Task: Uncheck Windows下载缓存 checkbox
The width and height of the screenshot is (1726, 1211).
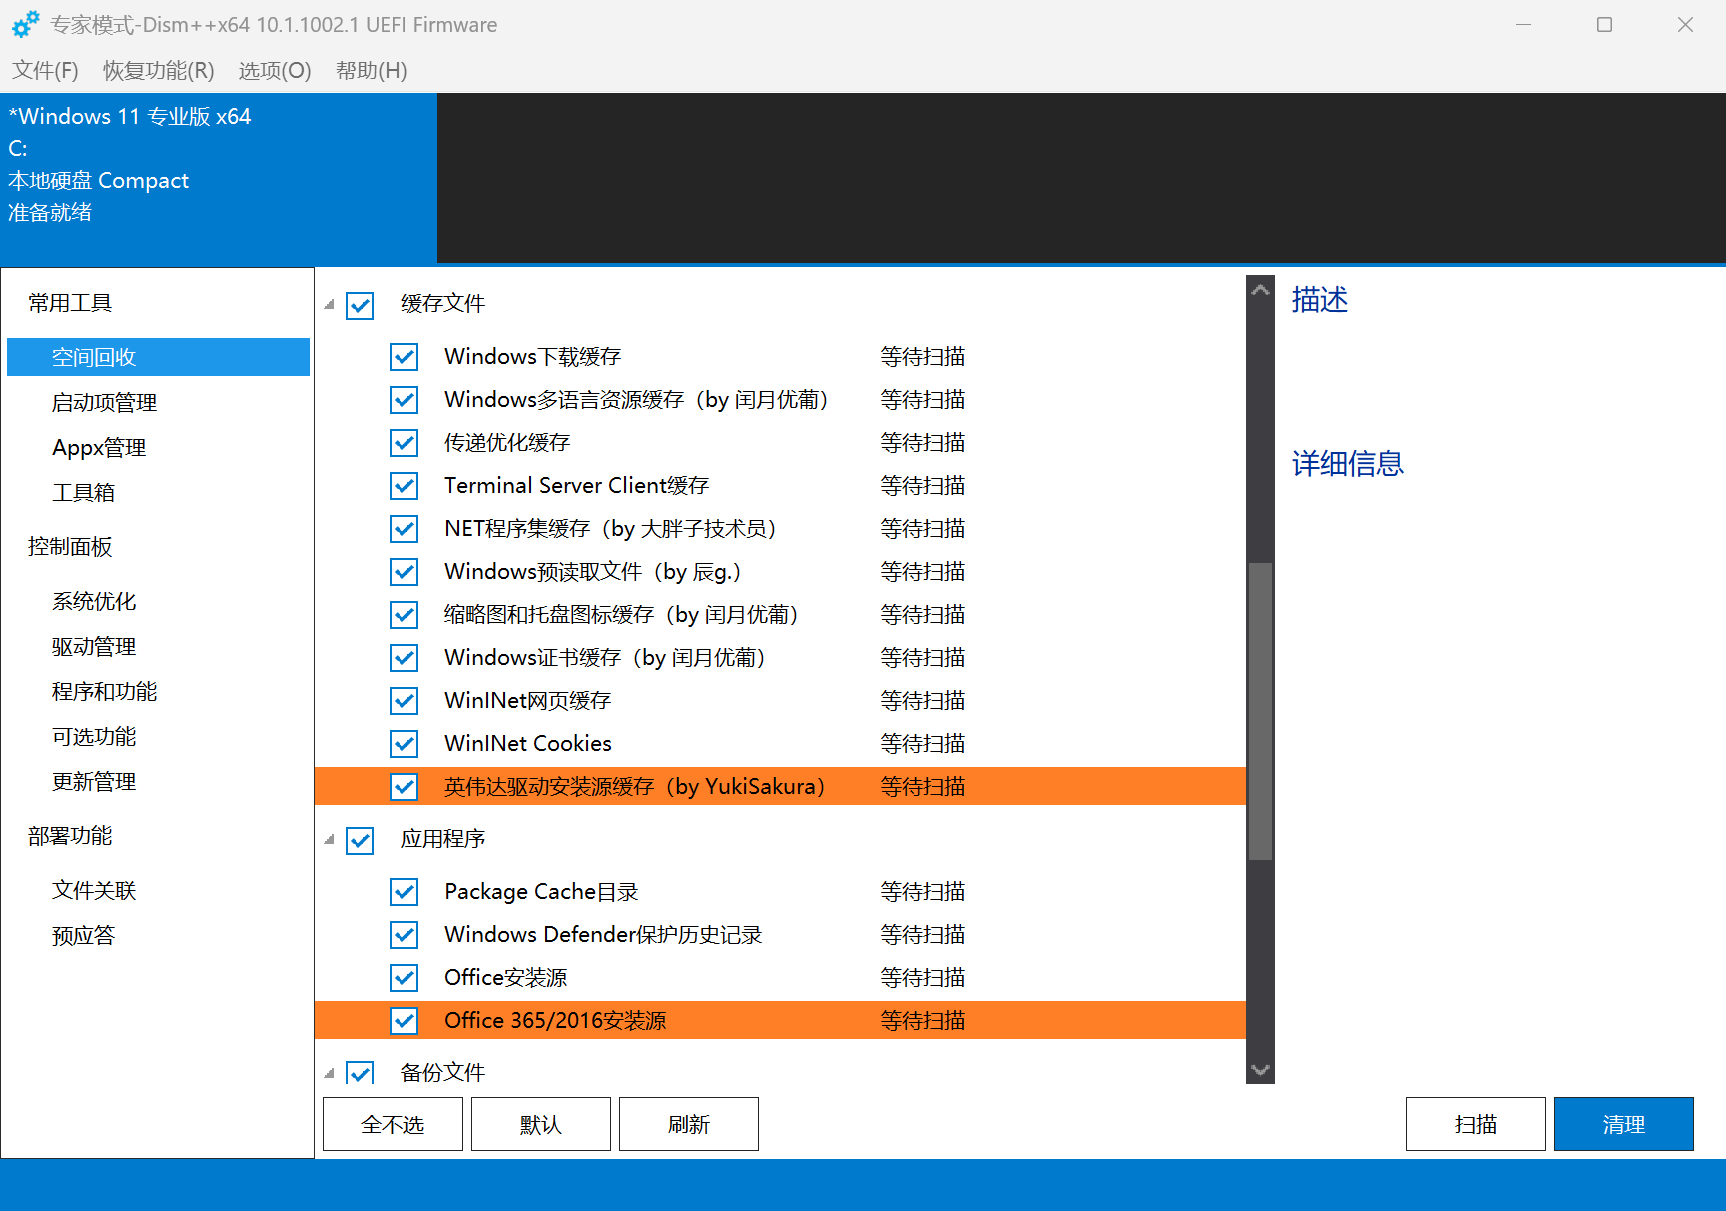Action: (x=404, y=357)
